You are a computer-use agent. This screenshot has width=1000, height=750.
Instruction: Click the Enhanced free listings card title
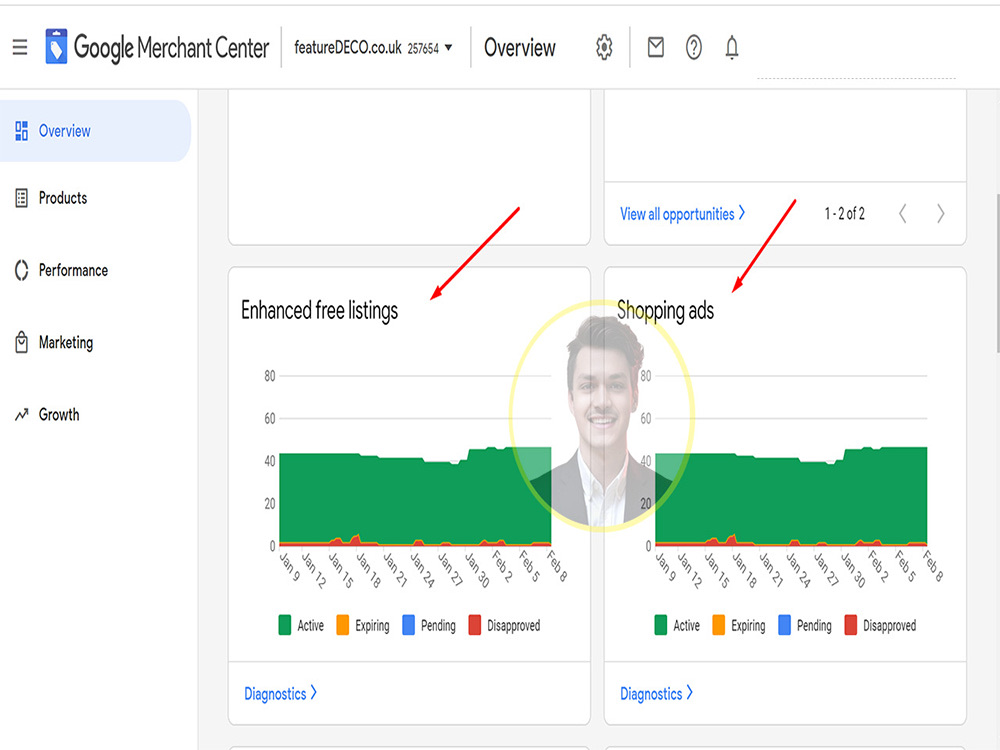[319, 311]
